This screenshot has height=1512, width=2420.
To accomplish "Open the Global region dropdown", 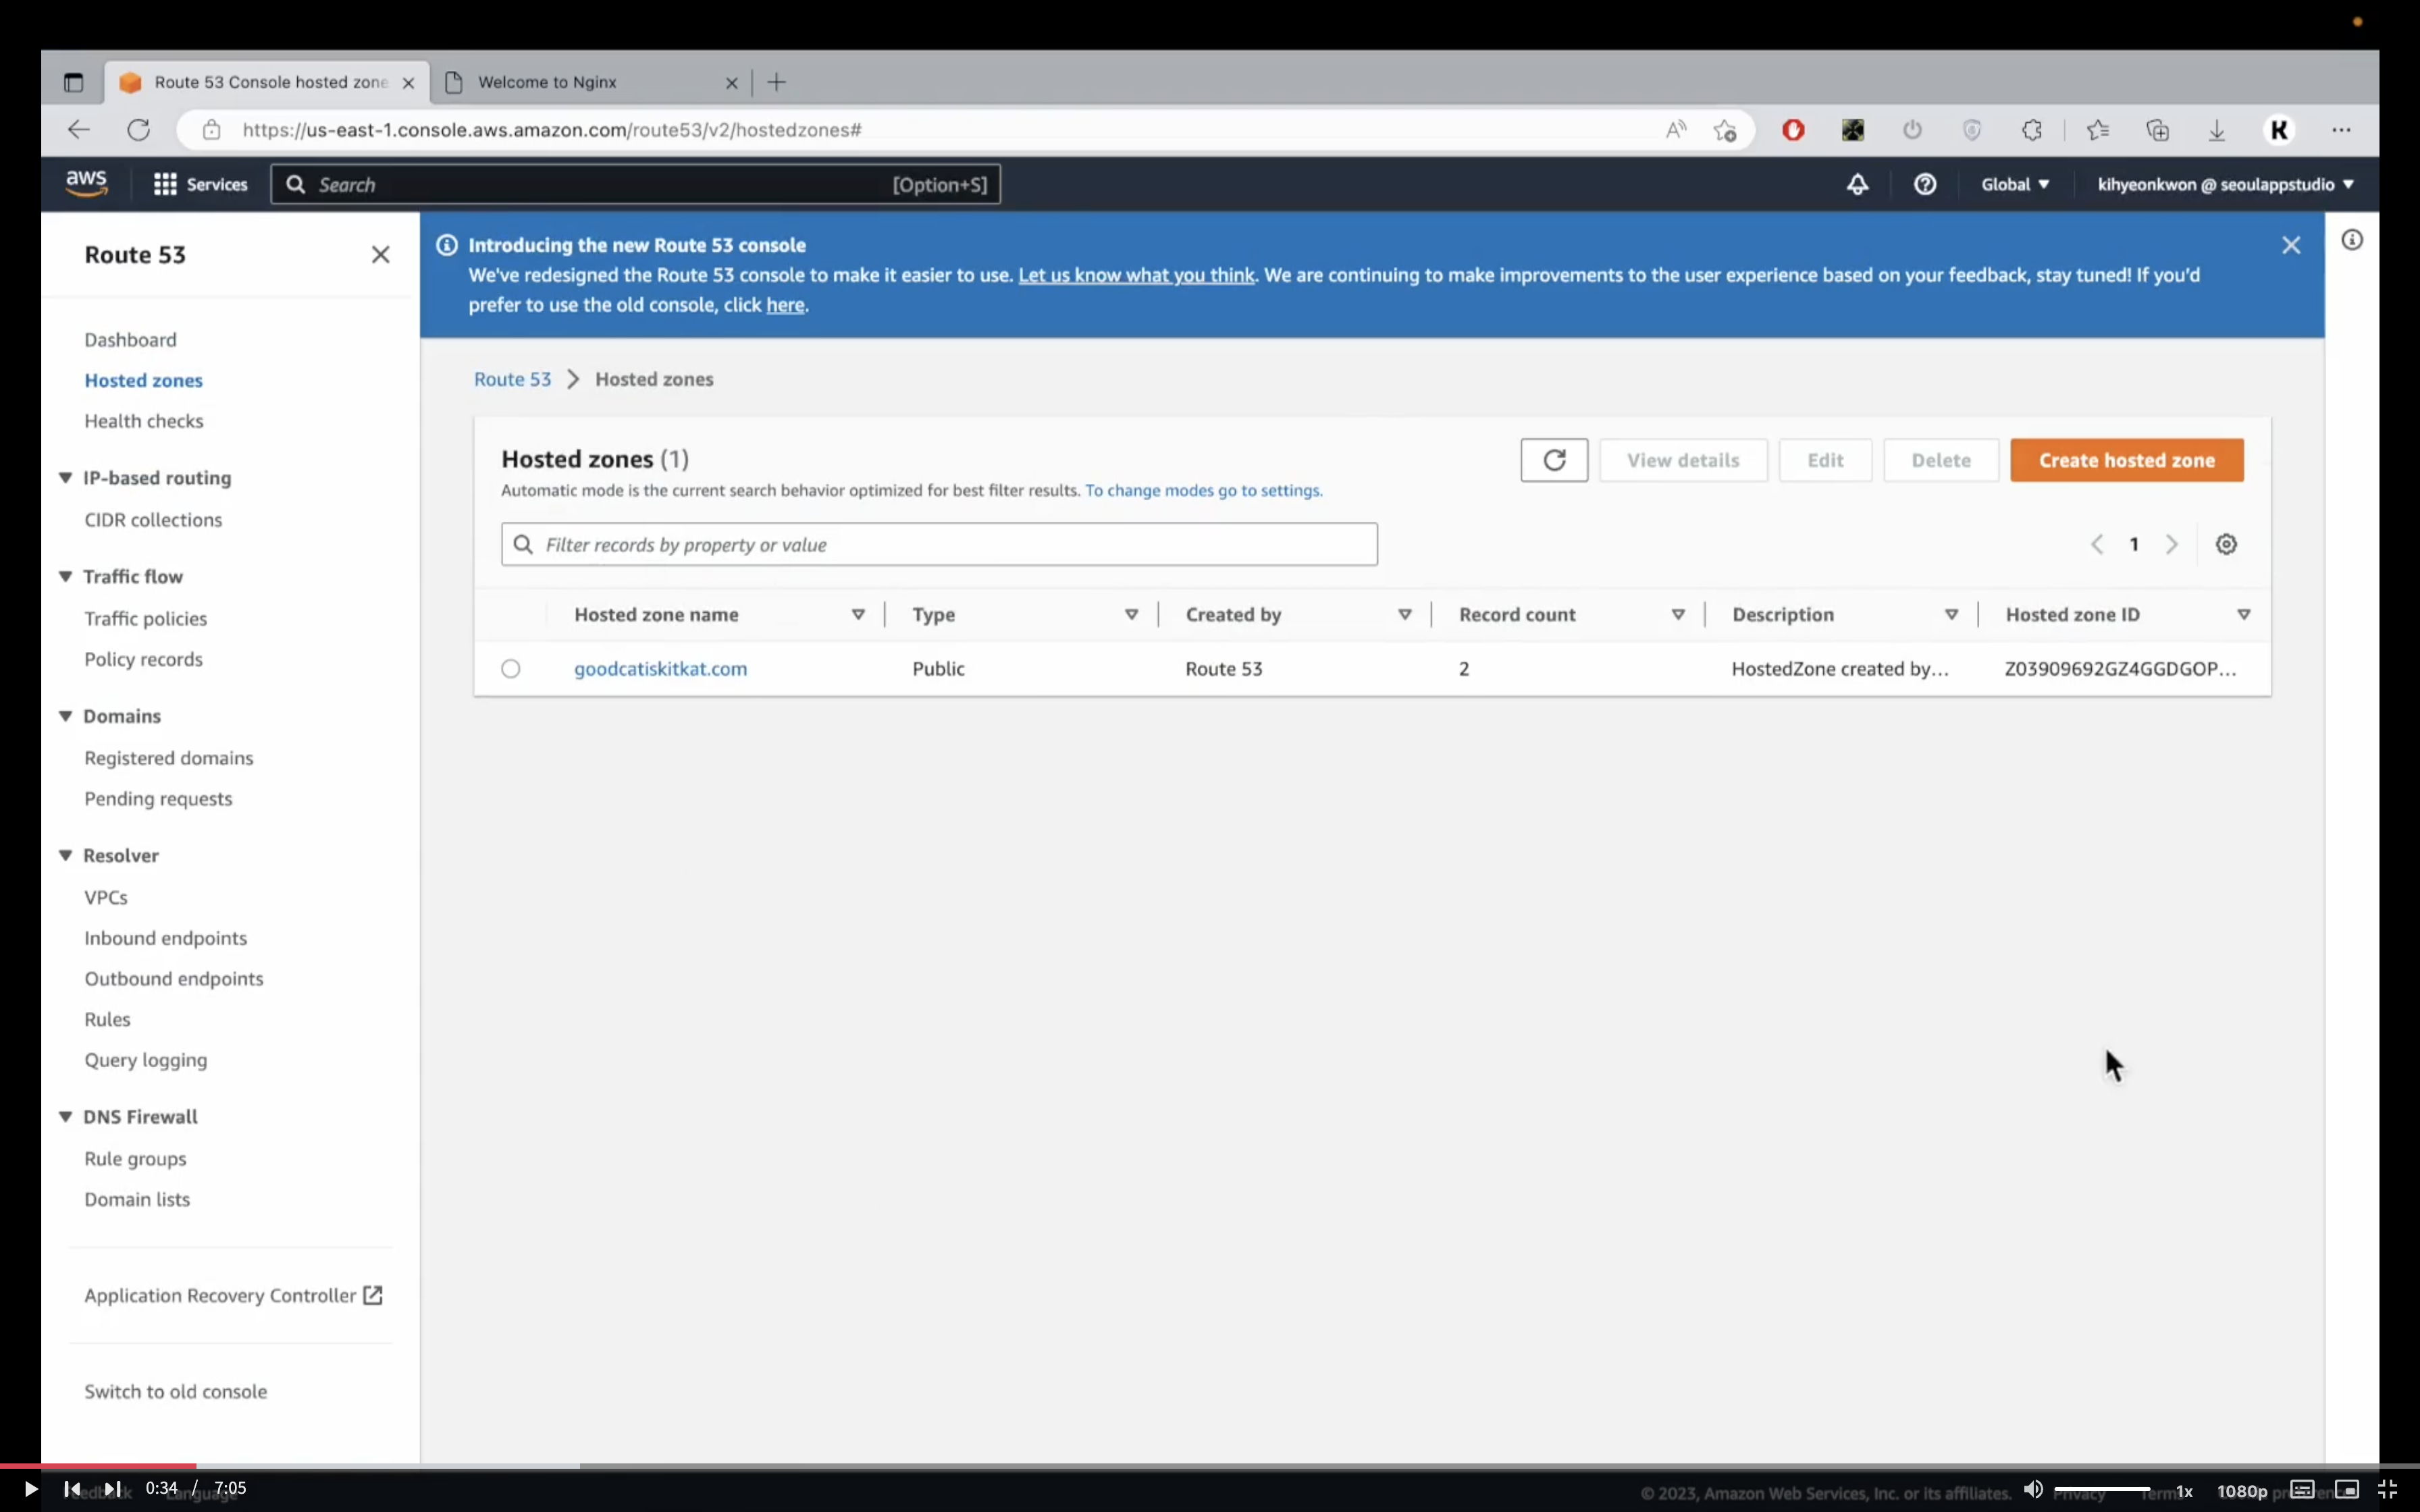I will coord(2014,184).
